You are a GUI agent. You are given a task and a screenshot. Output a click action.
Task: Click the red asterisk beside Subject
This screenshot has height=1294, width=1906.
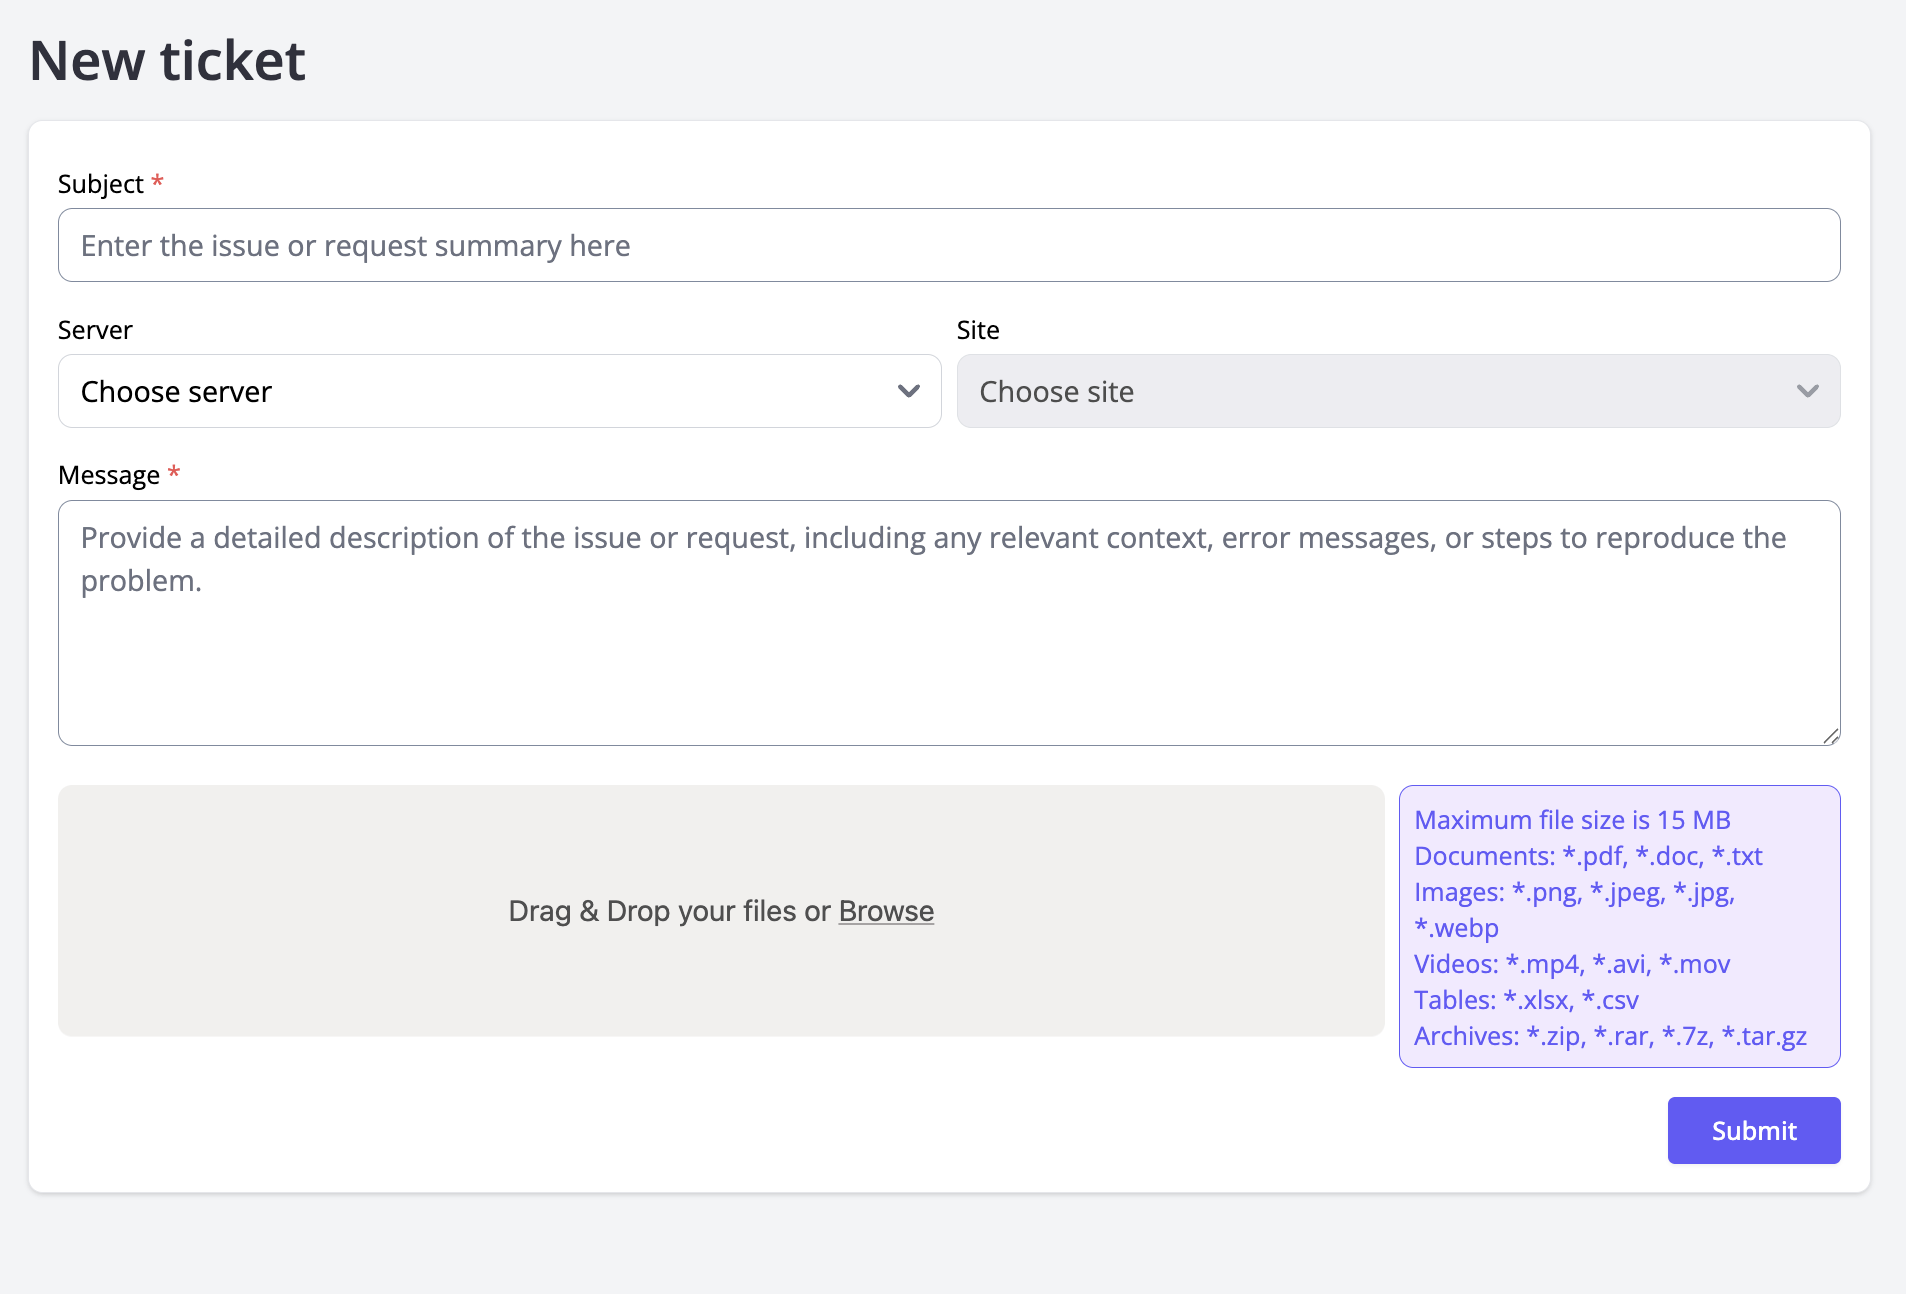(157, 182)
